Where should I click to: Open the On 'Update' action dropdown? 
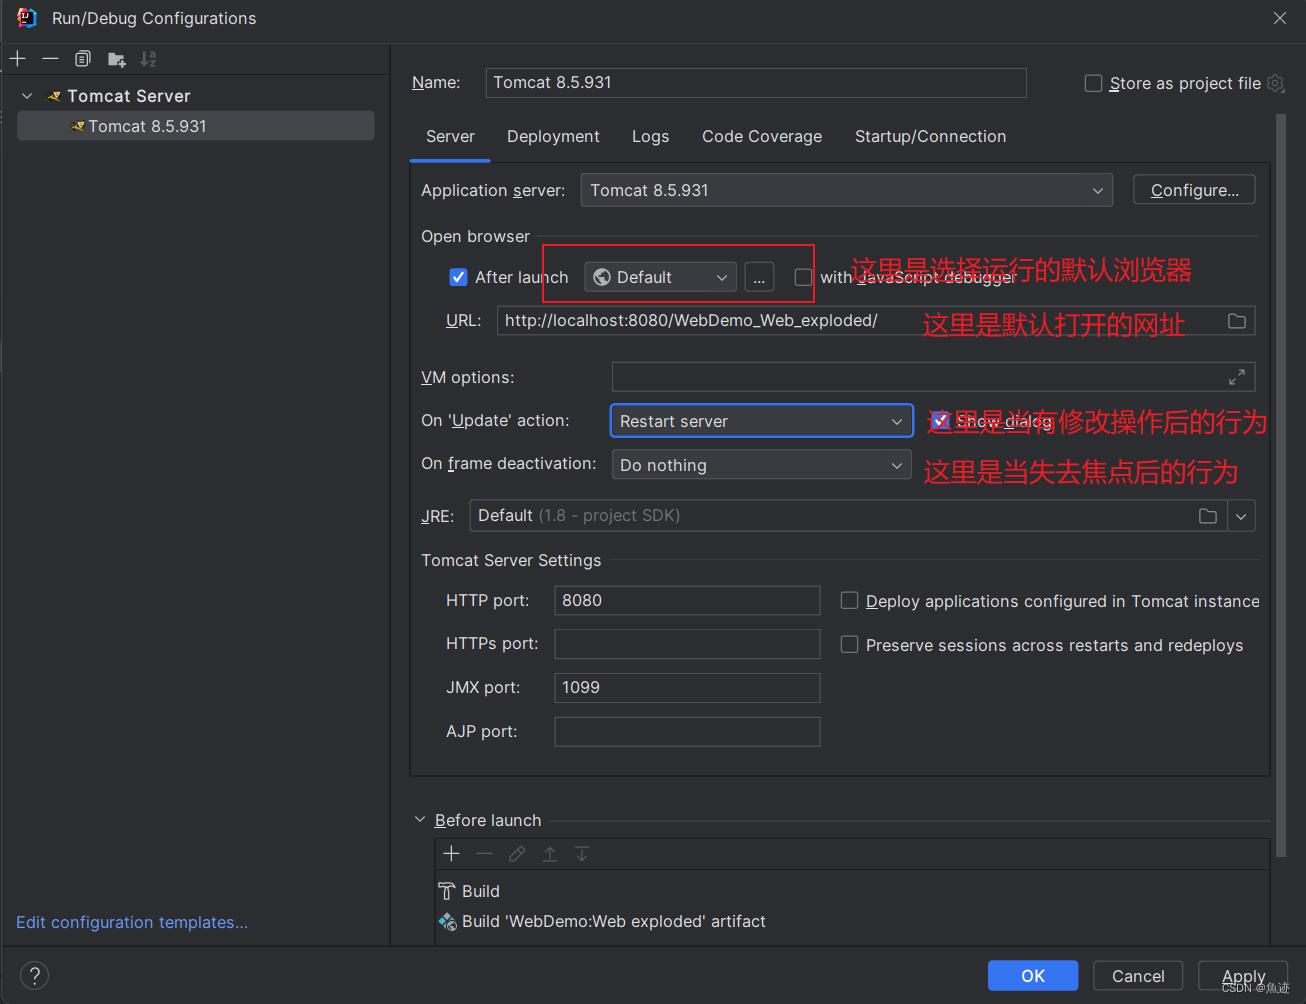point(762,421)
